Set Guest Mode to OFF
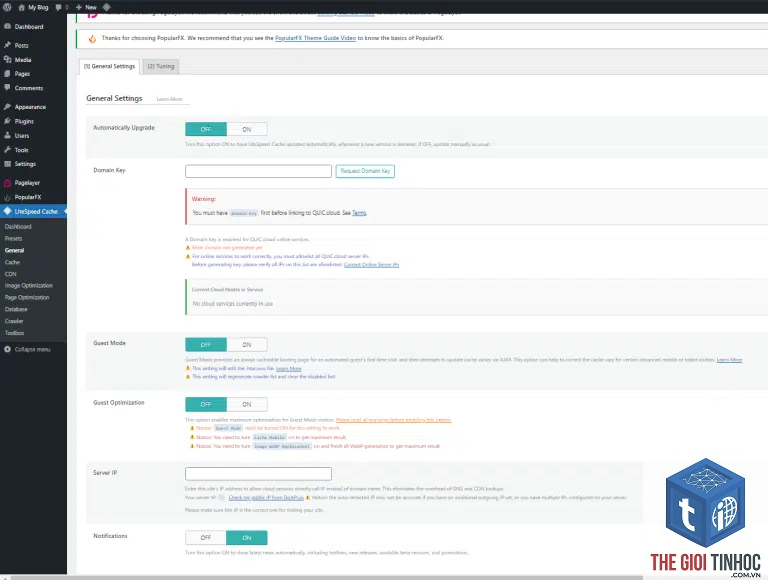Screen dimensions: 768x580 (206, 344)
